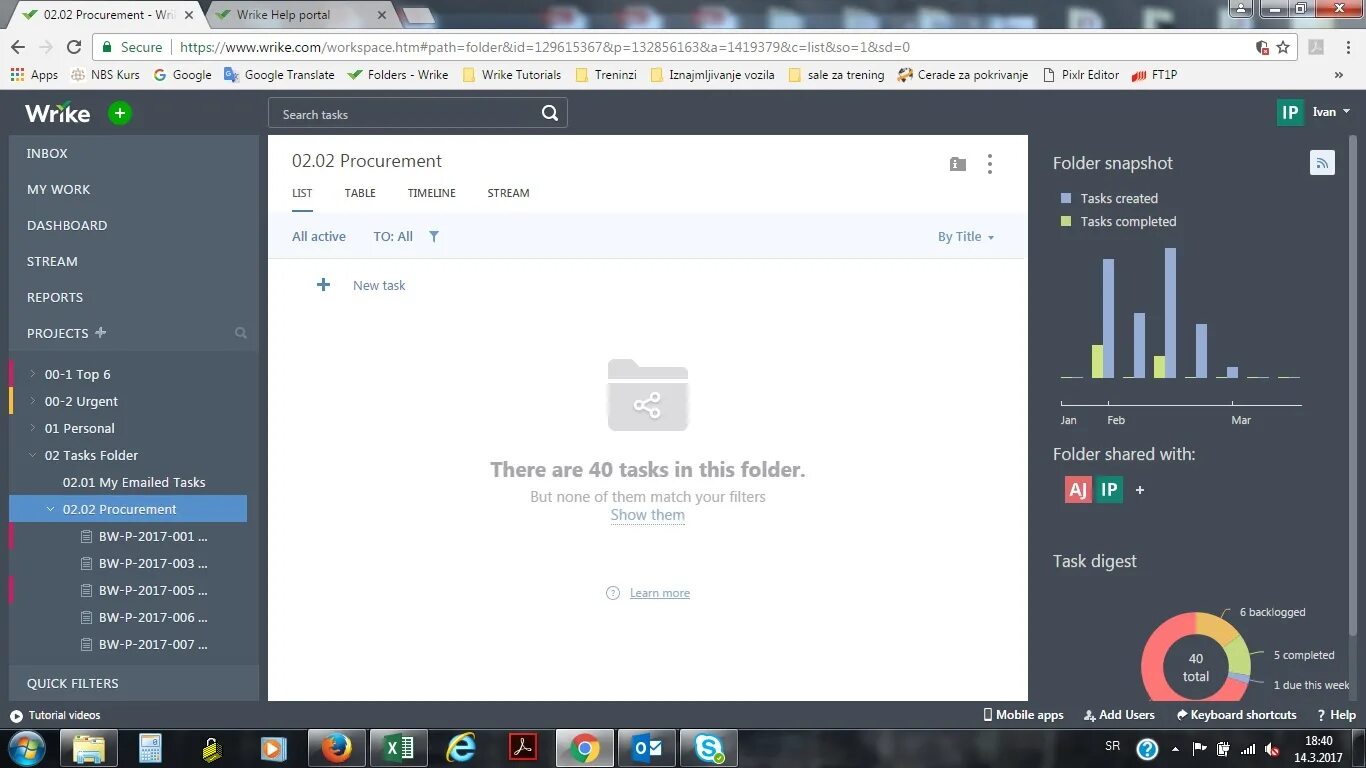Click the Wrike logo

point(57,113)
